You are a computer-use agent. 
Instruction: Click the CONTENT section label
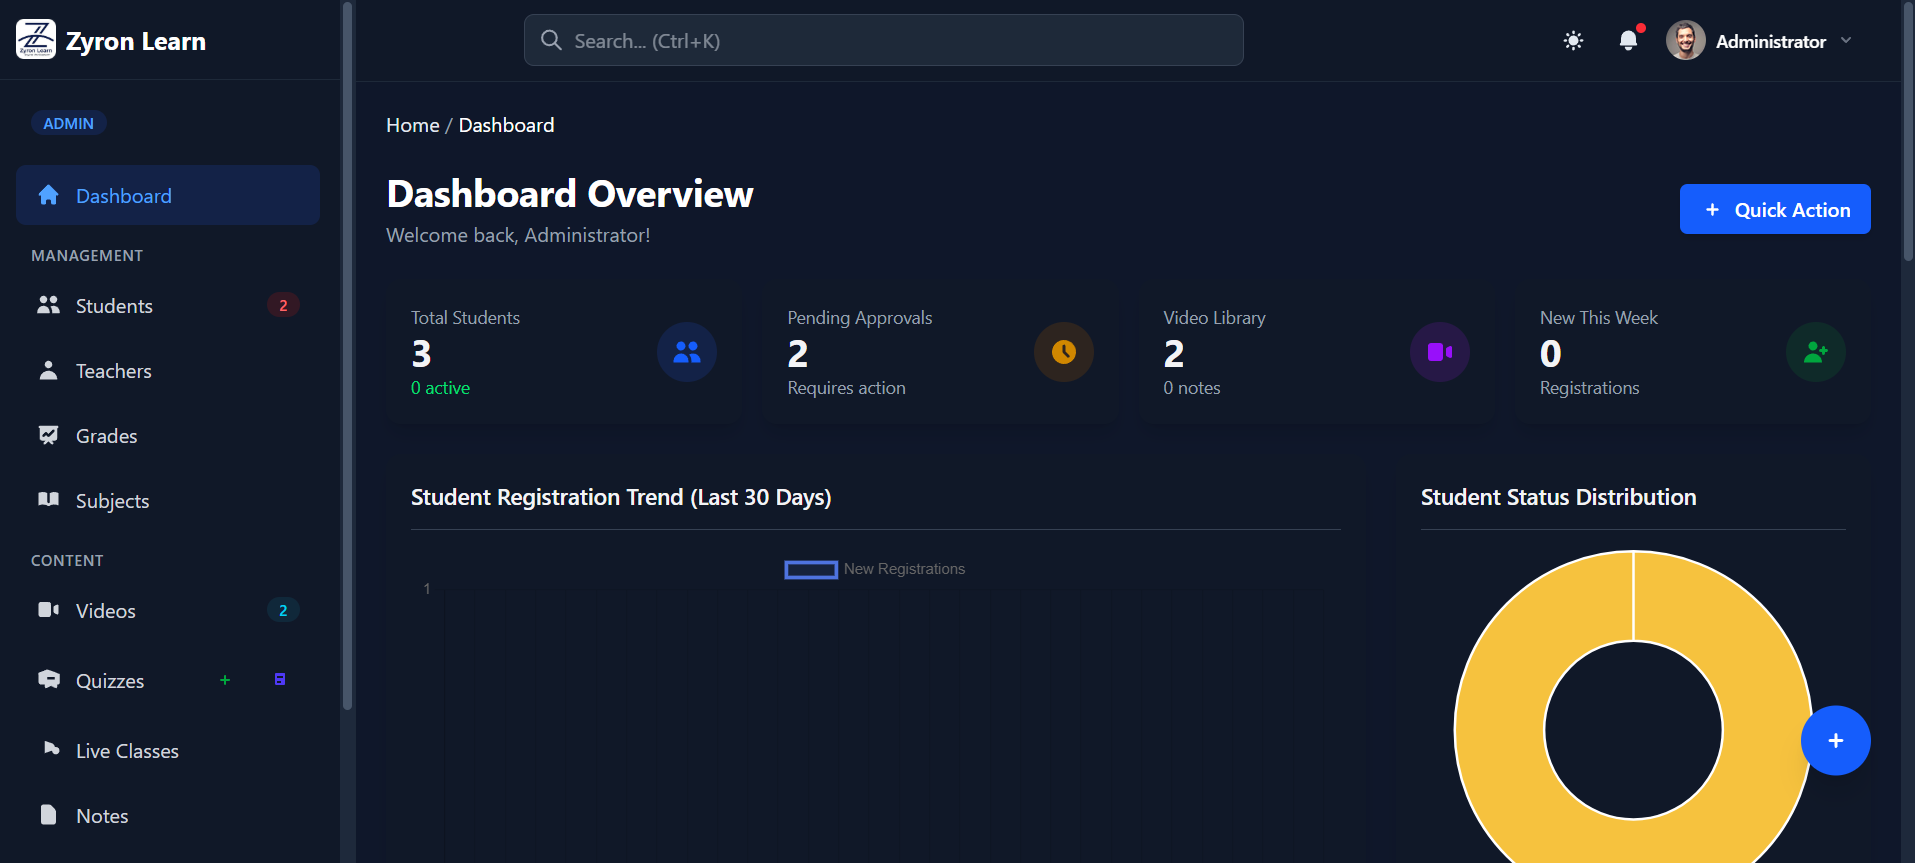click(x=67, y=561)
